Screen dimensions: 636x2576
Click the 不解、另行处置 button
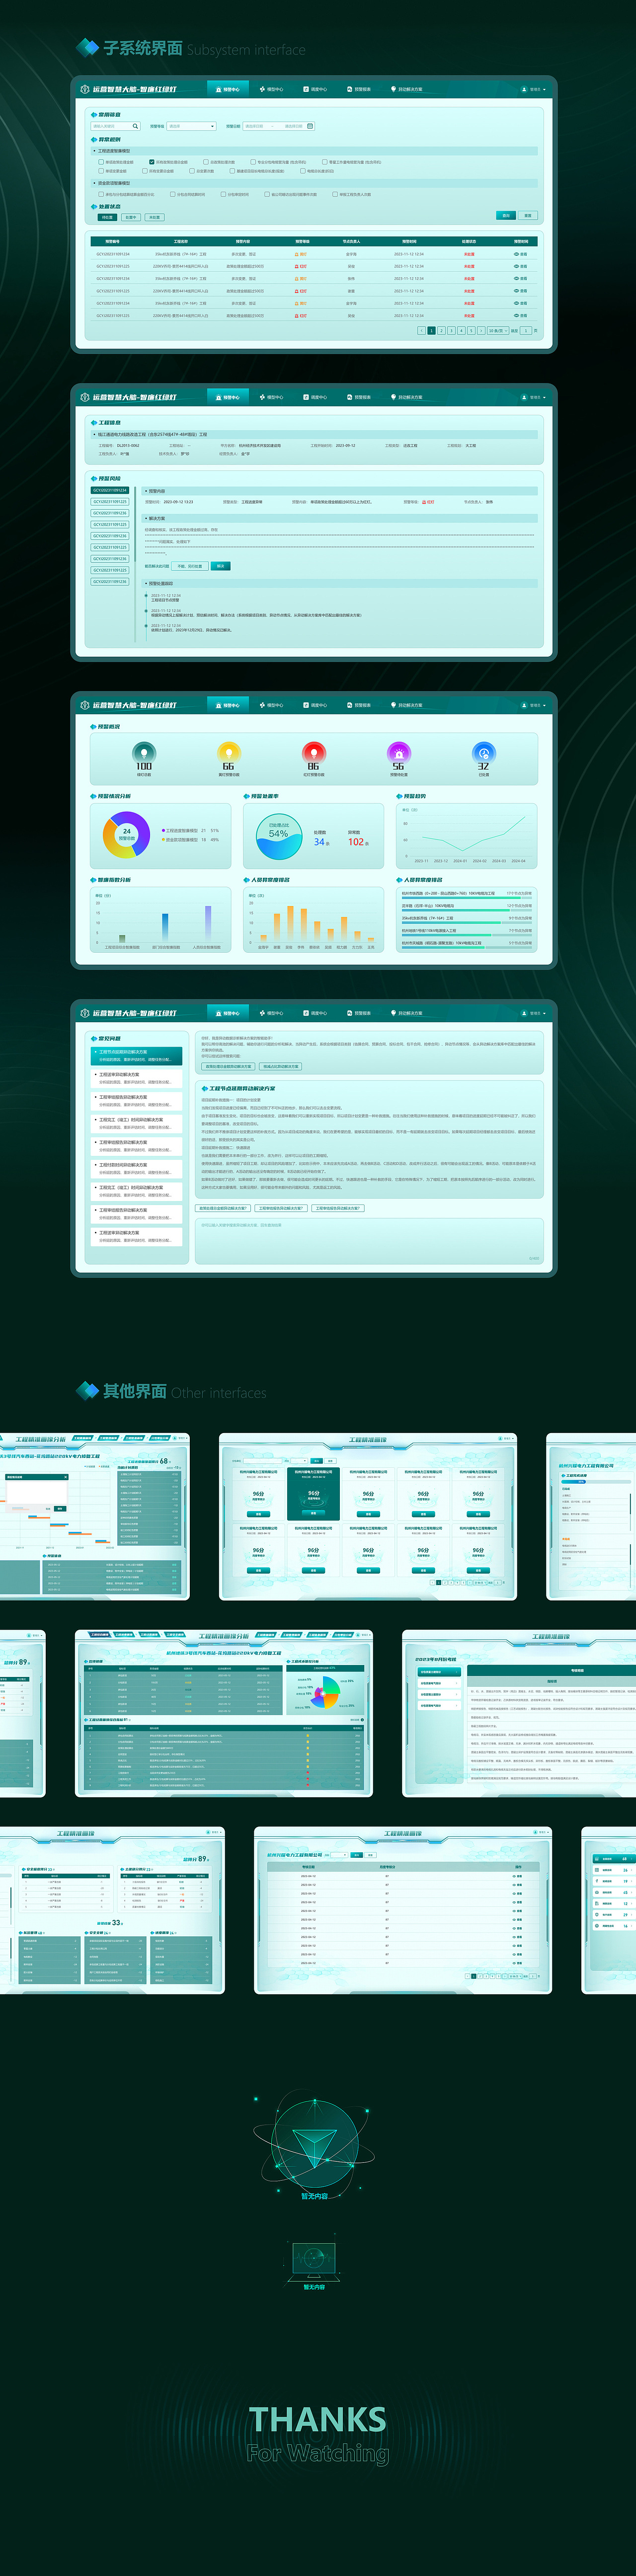pyautogui.click(x=190, y=566)
